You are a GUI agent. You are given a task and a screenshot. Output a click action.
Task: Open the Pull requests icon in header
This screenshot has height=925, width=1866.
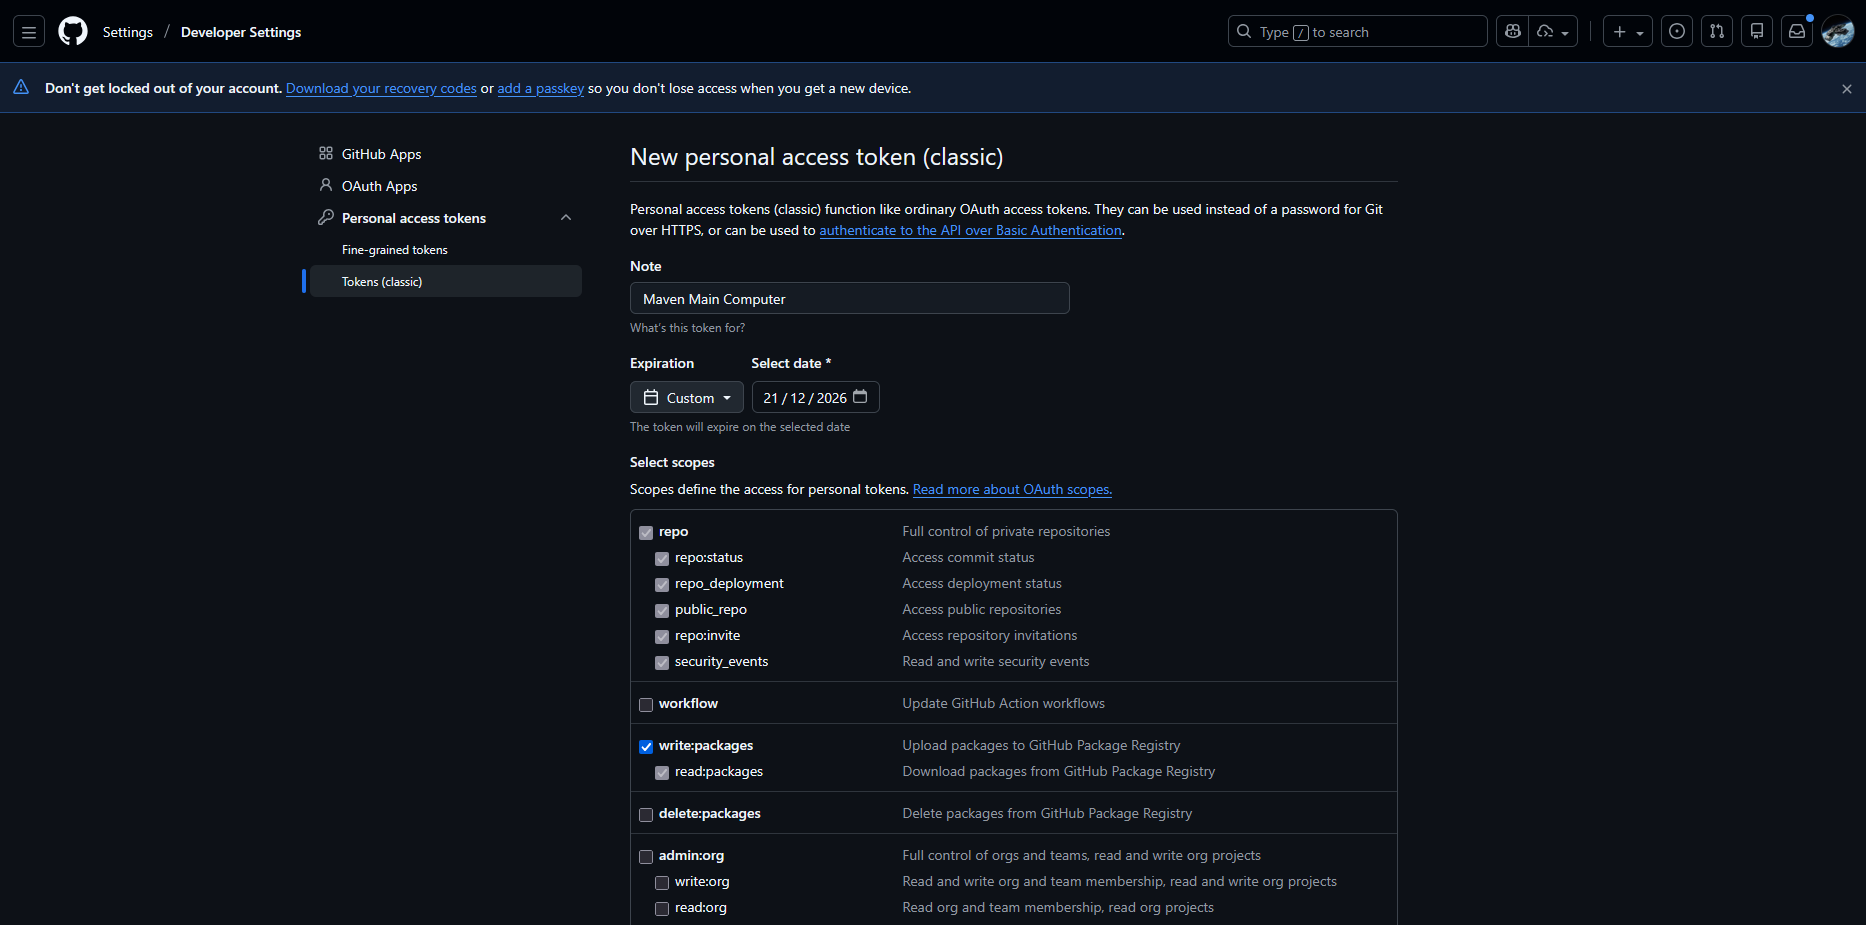click(x=1717, y=32)
